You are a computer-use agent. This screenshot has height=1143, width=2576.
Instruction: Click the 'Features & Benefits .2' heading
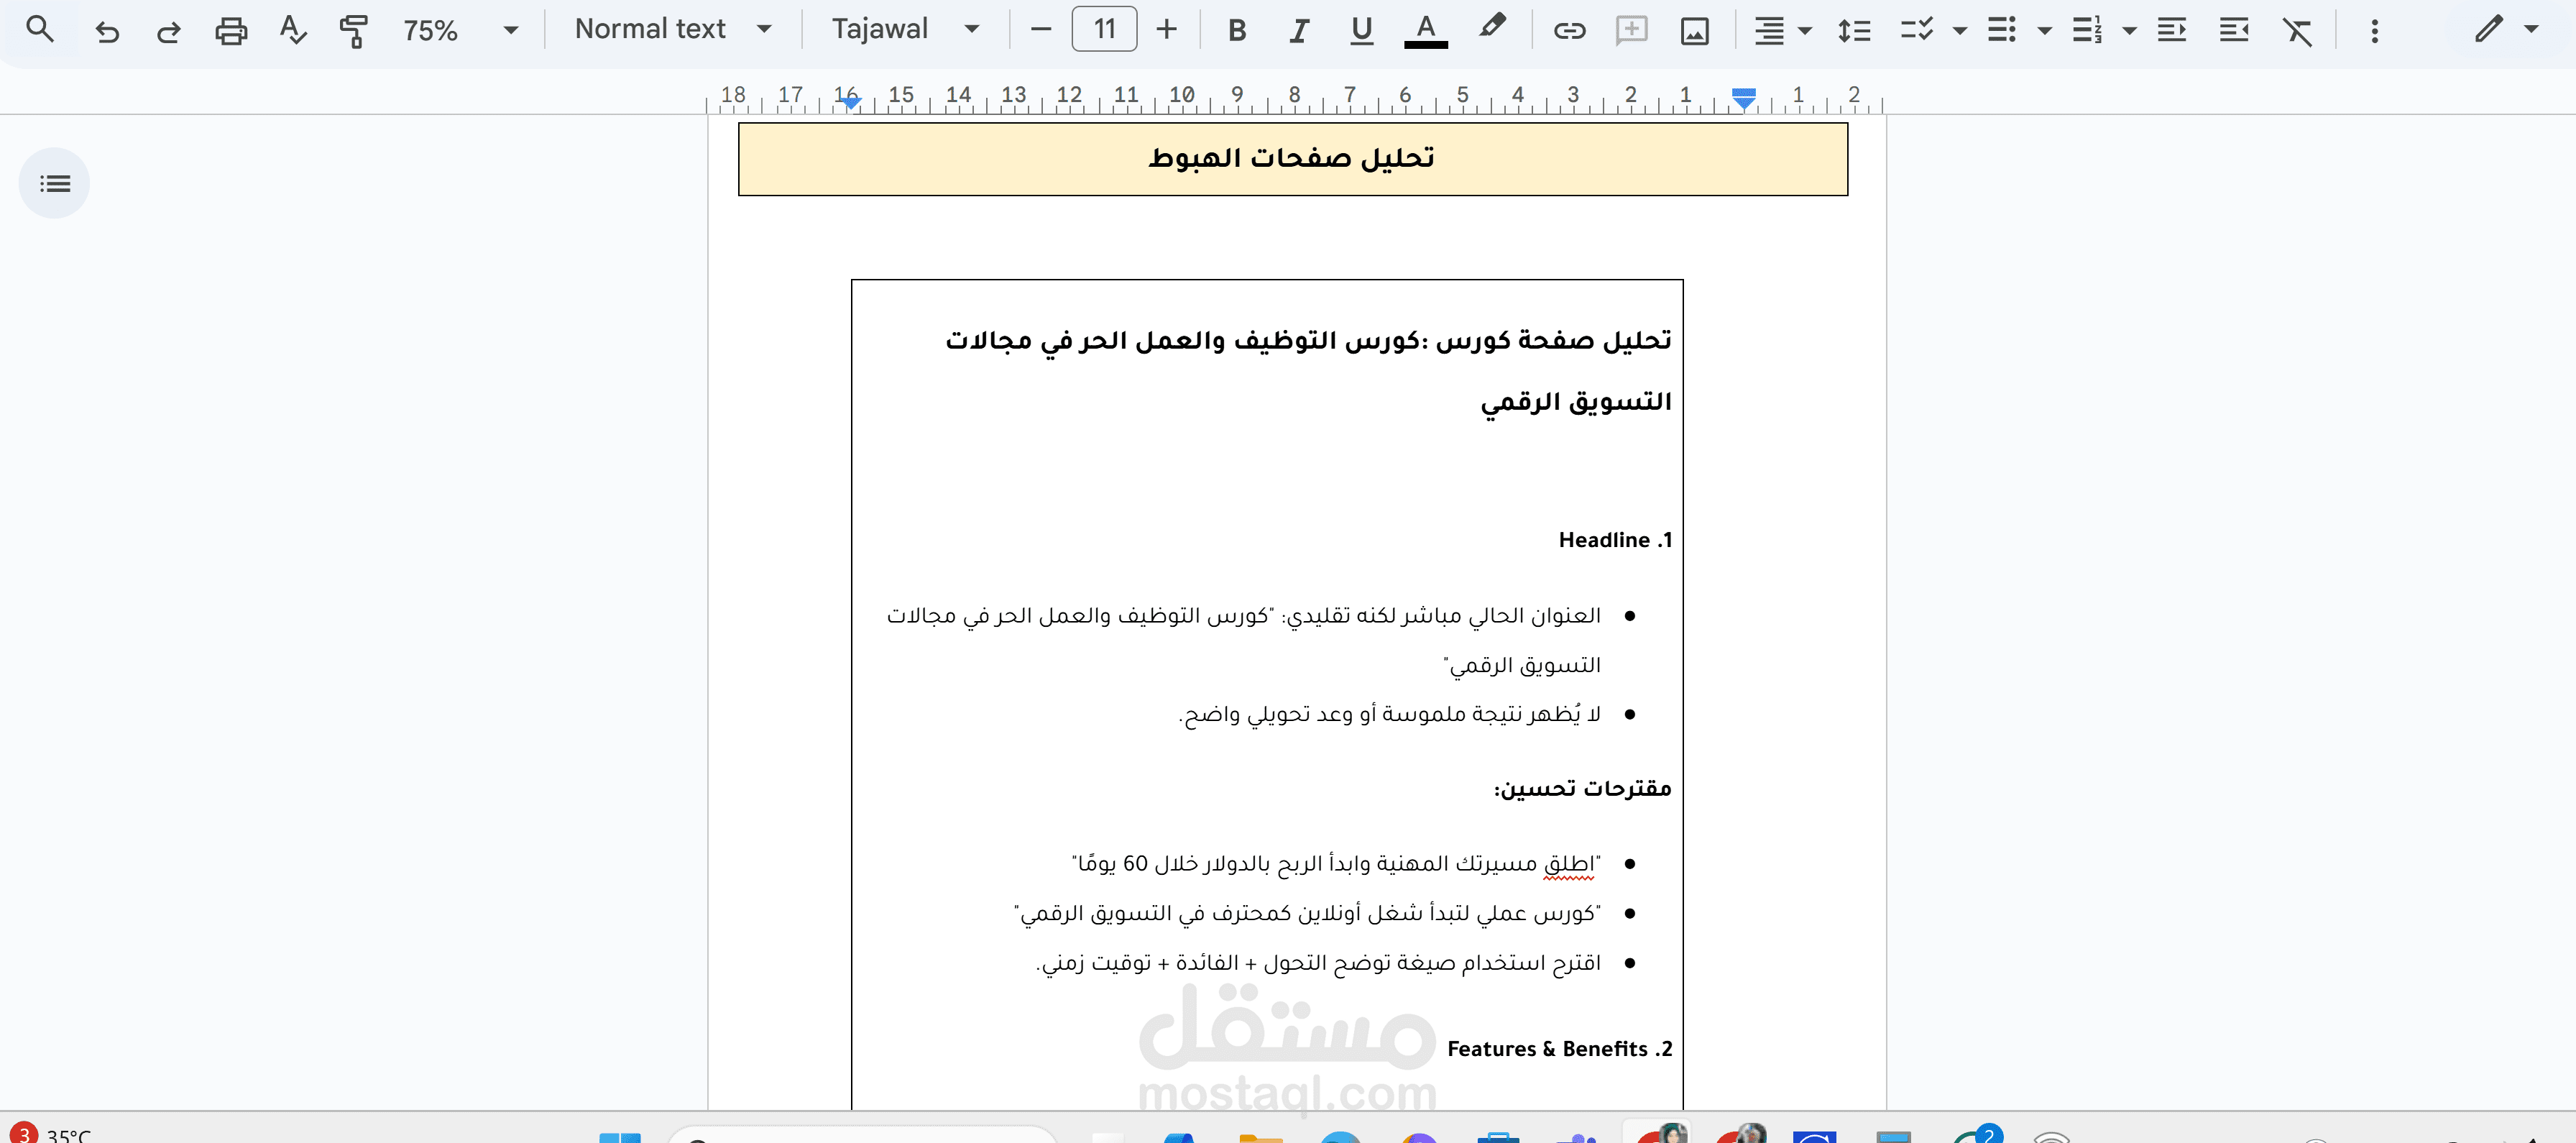(1560, 1049)
